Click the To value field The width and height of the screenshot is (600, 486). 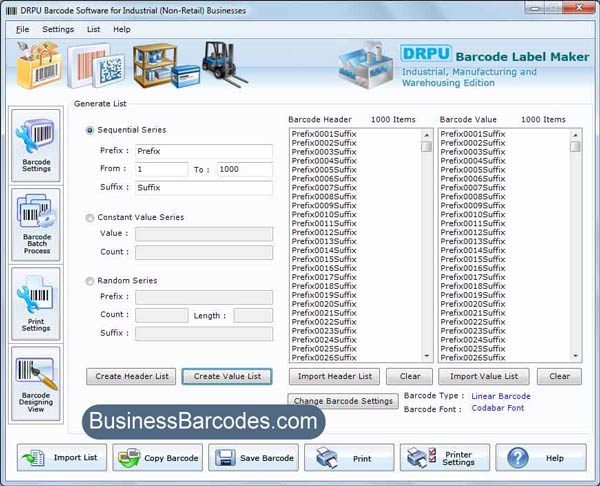click(x=245, y=169)
